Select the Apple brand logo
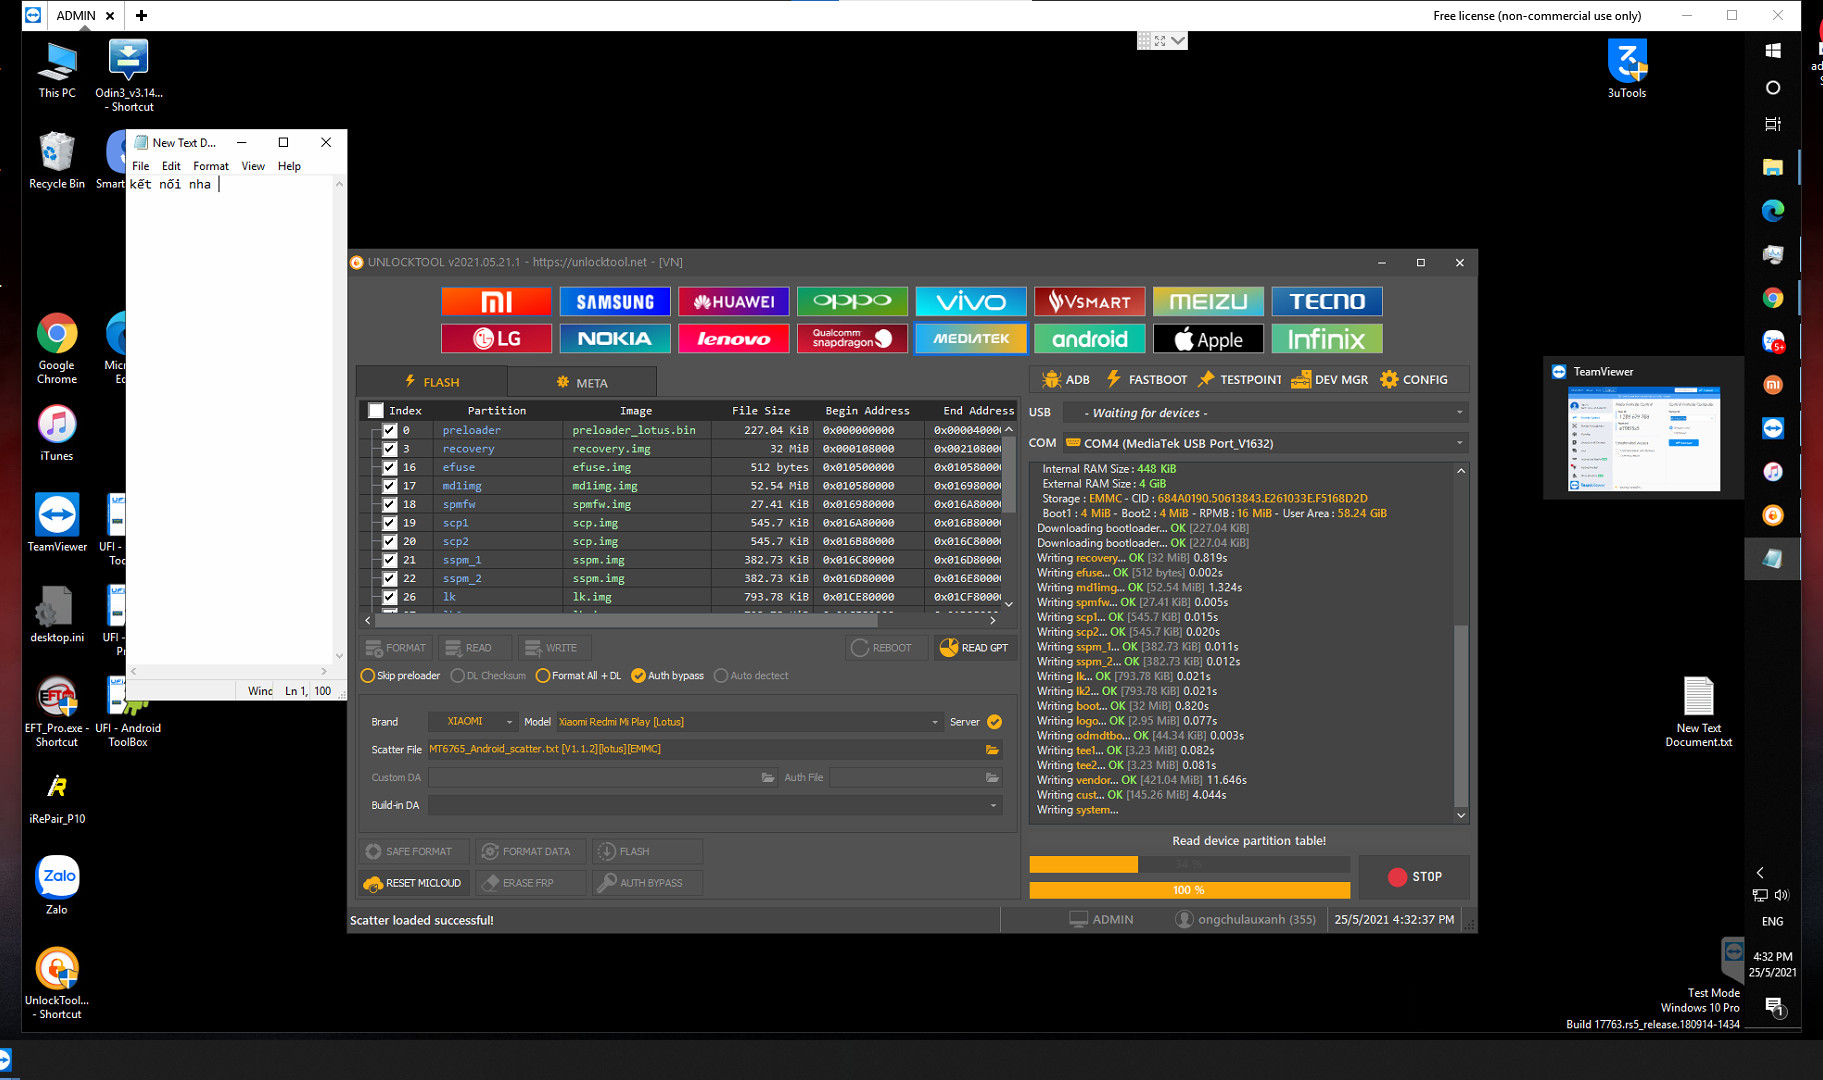The width and height of the screenshot is (1823, 1080). point(1208,338)
